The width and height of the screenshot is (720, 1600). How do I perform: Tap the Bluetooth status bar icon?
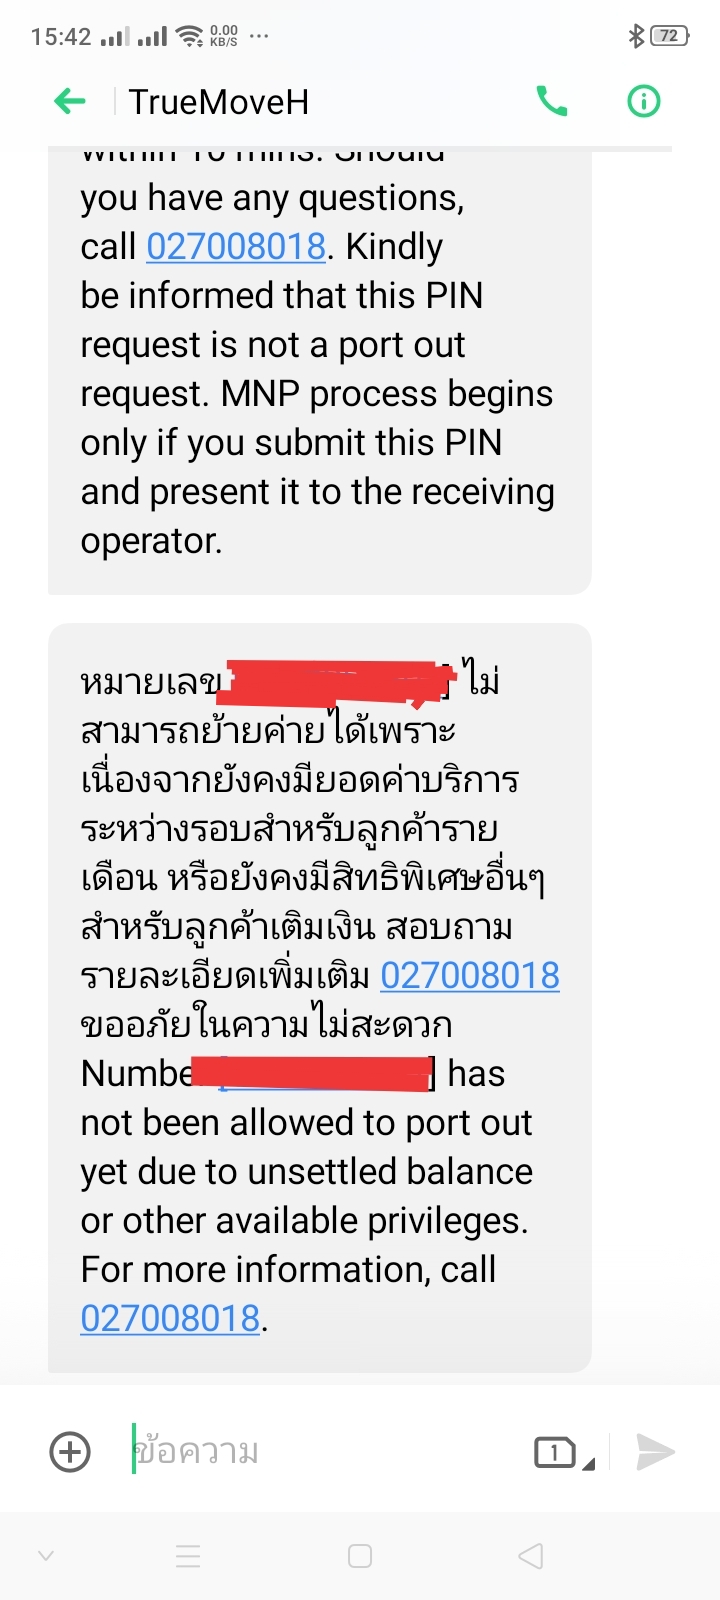[x=636, y=36]
